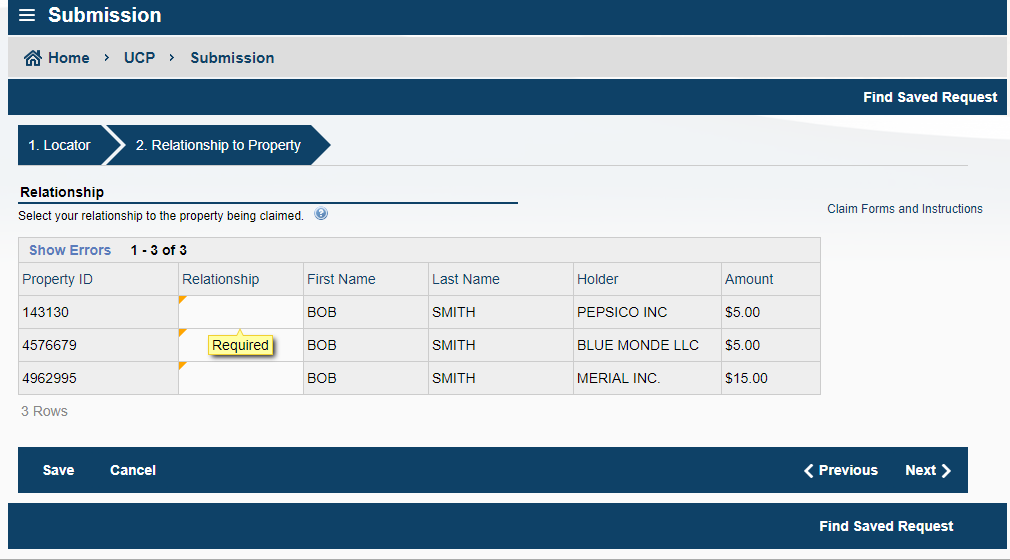
Task: Click $5.00 amount in BLUE MONDE row
Action: coord(770,345)
